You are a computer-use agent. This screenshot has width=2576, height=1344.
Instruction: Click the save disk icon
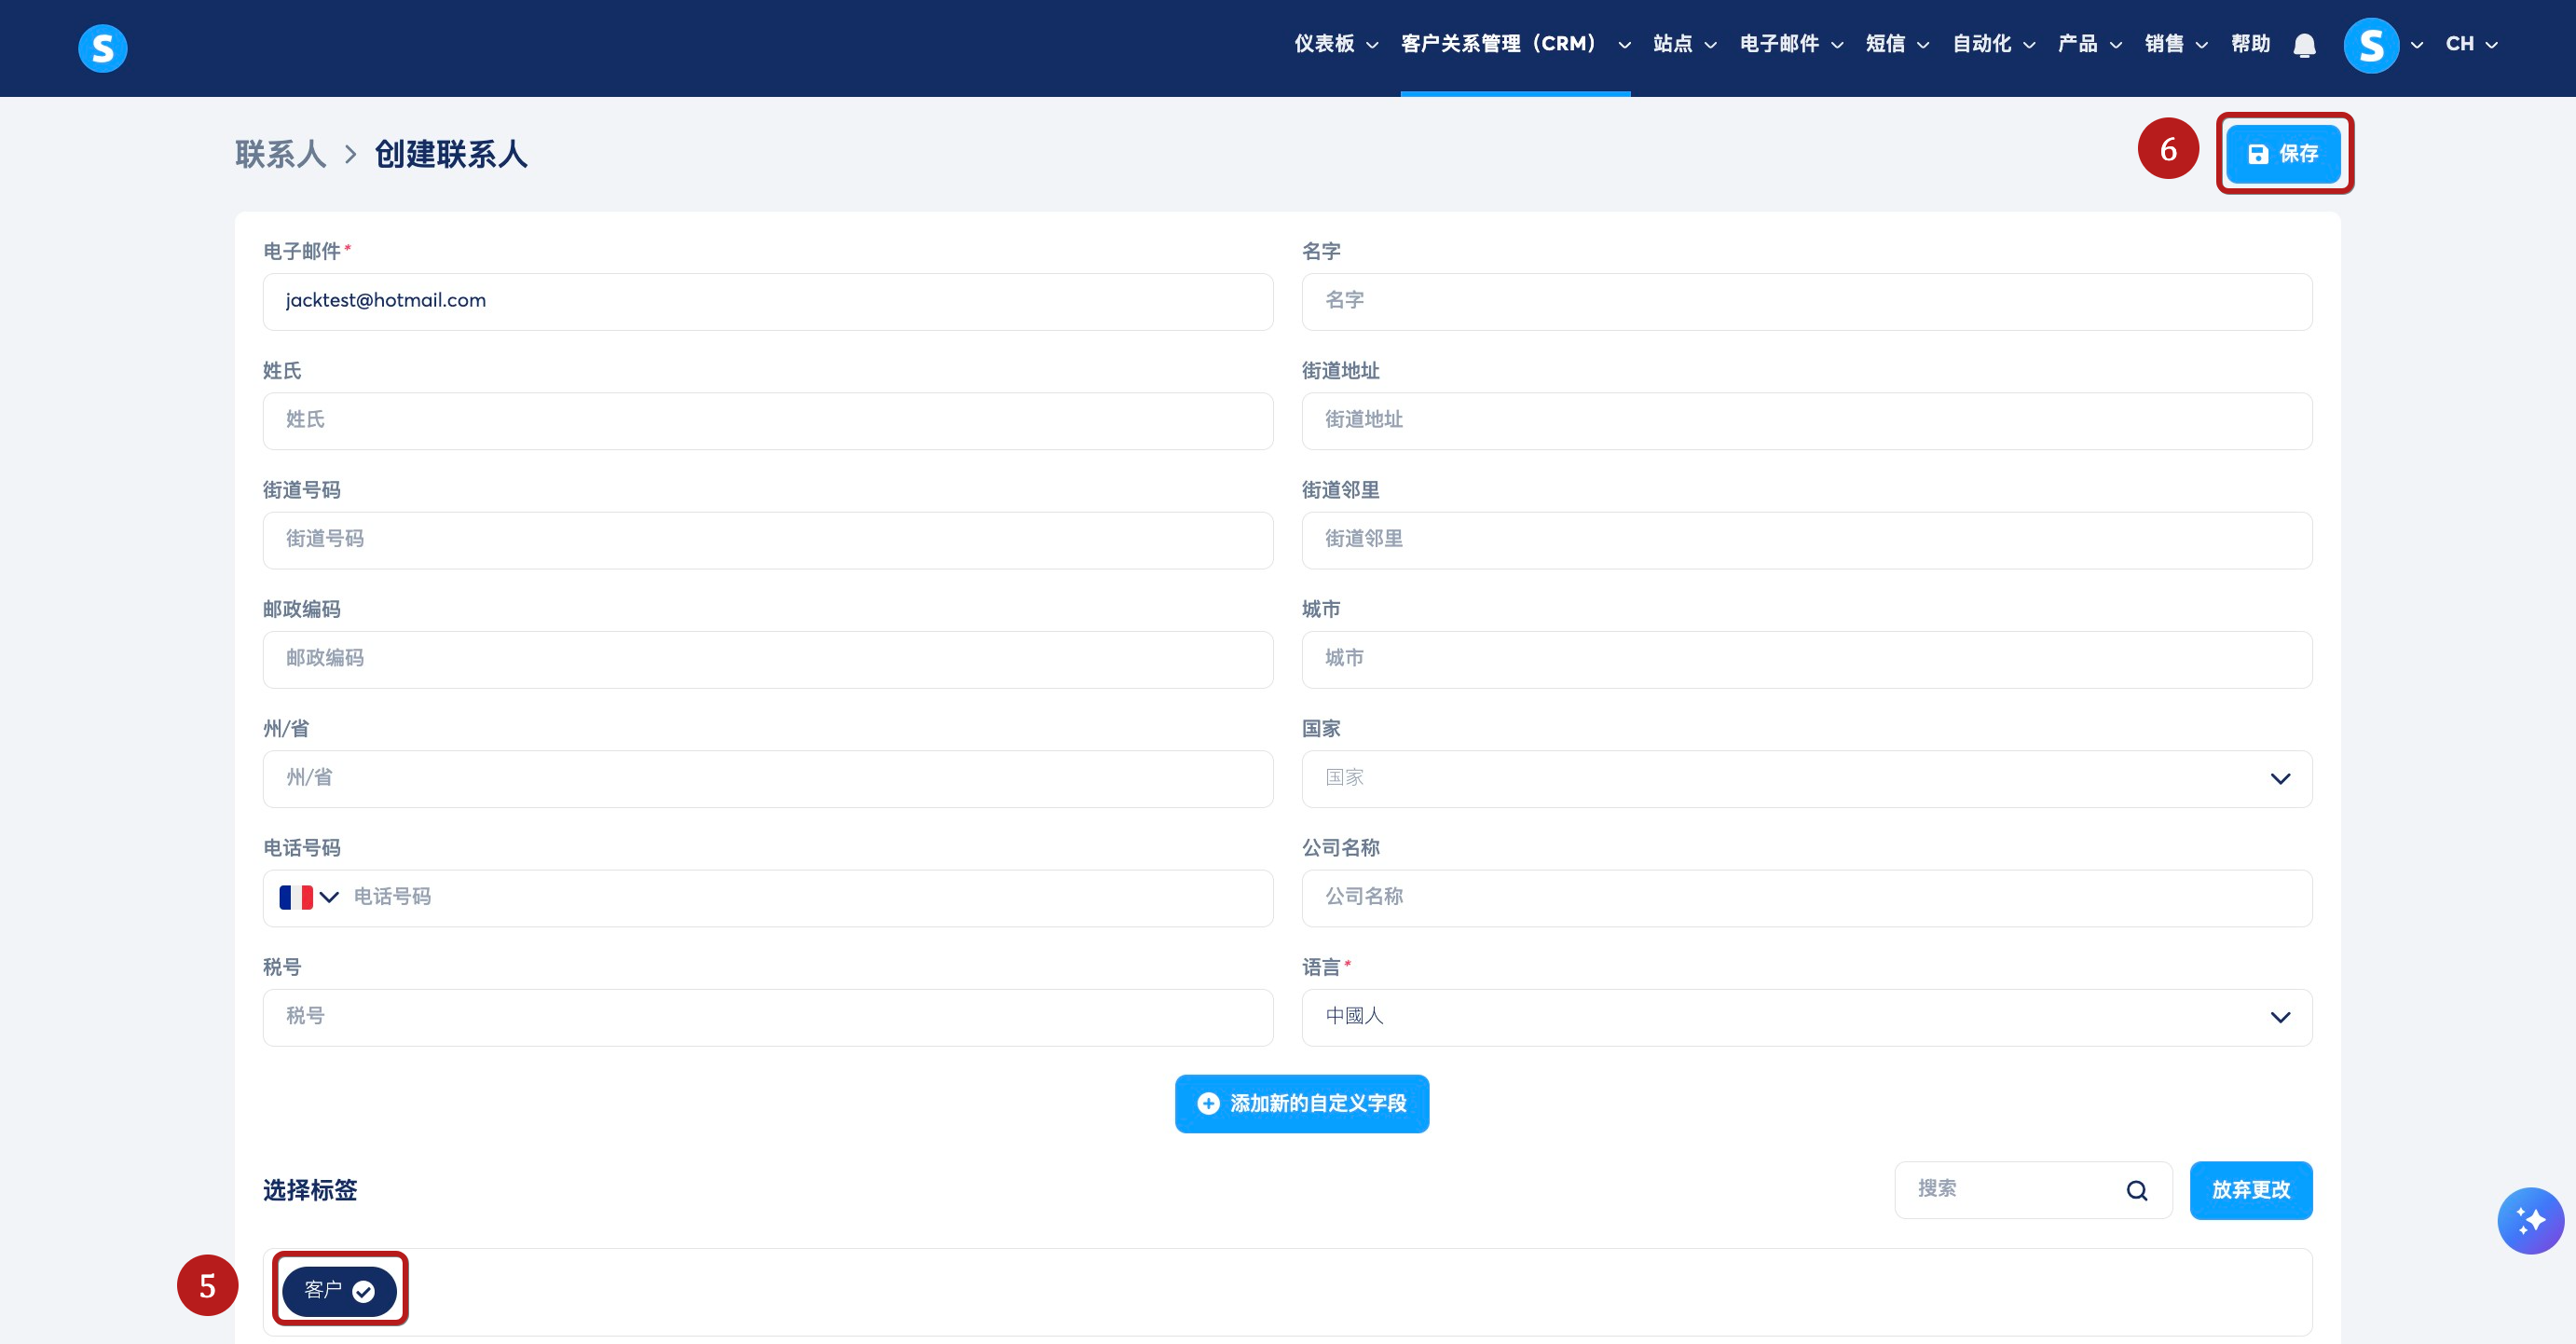[x=2258, y=154]
